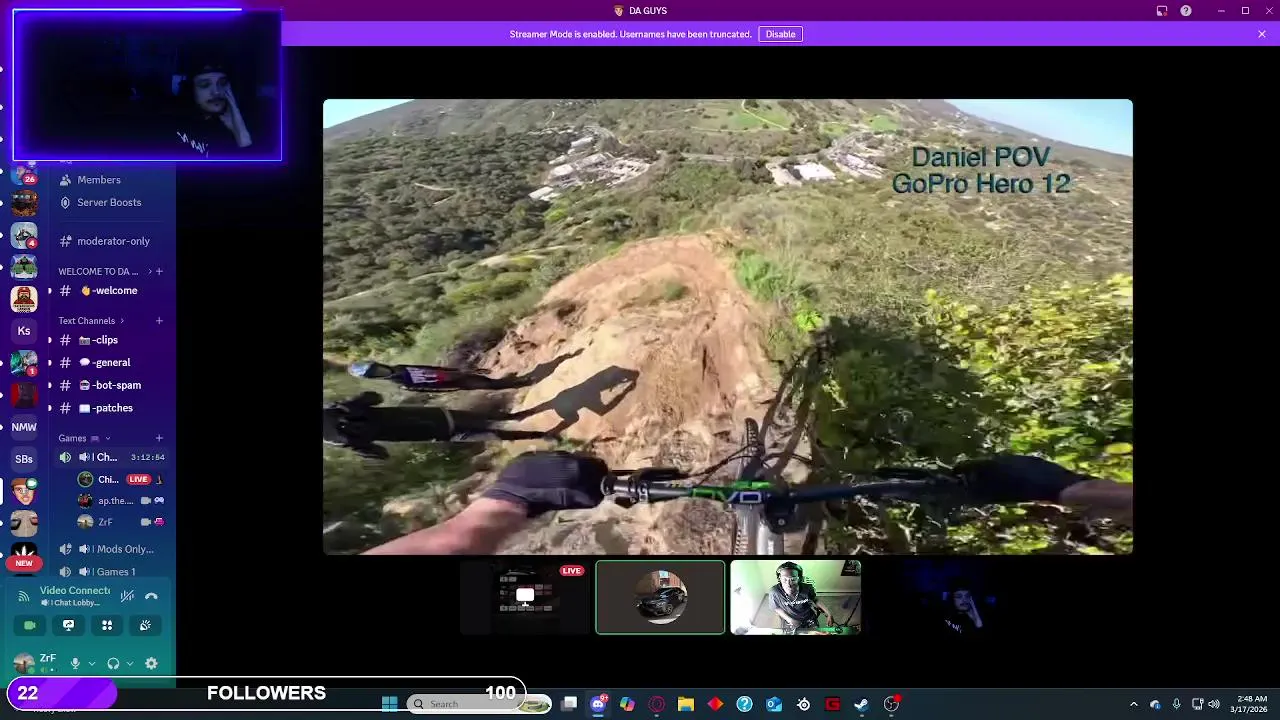The image size is (1280, 720).
Task: Expand the patches channel thread arrow
Action: pyautogui.click(x=50, y=408)
